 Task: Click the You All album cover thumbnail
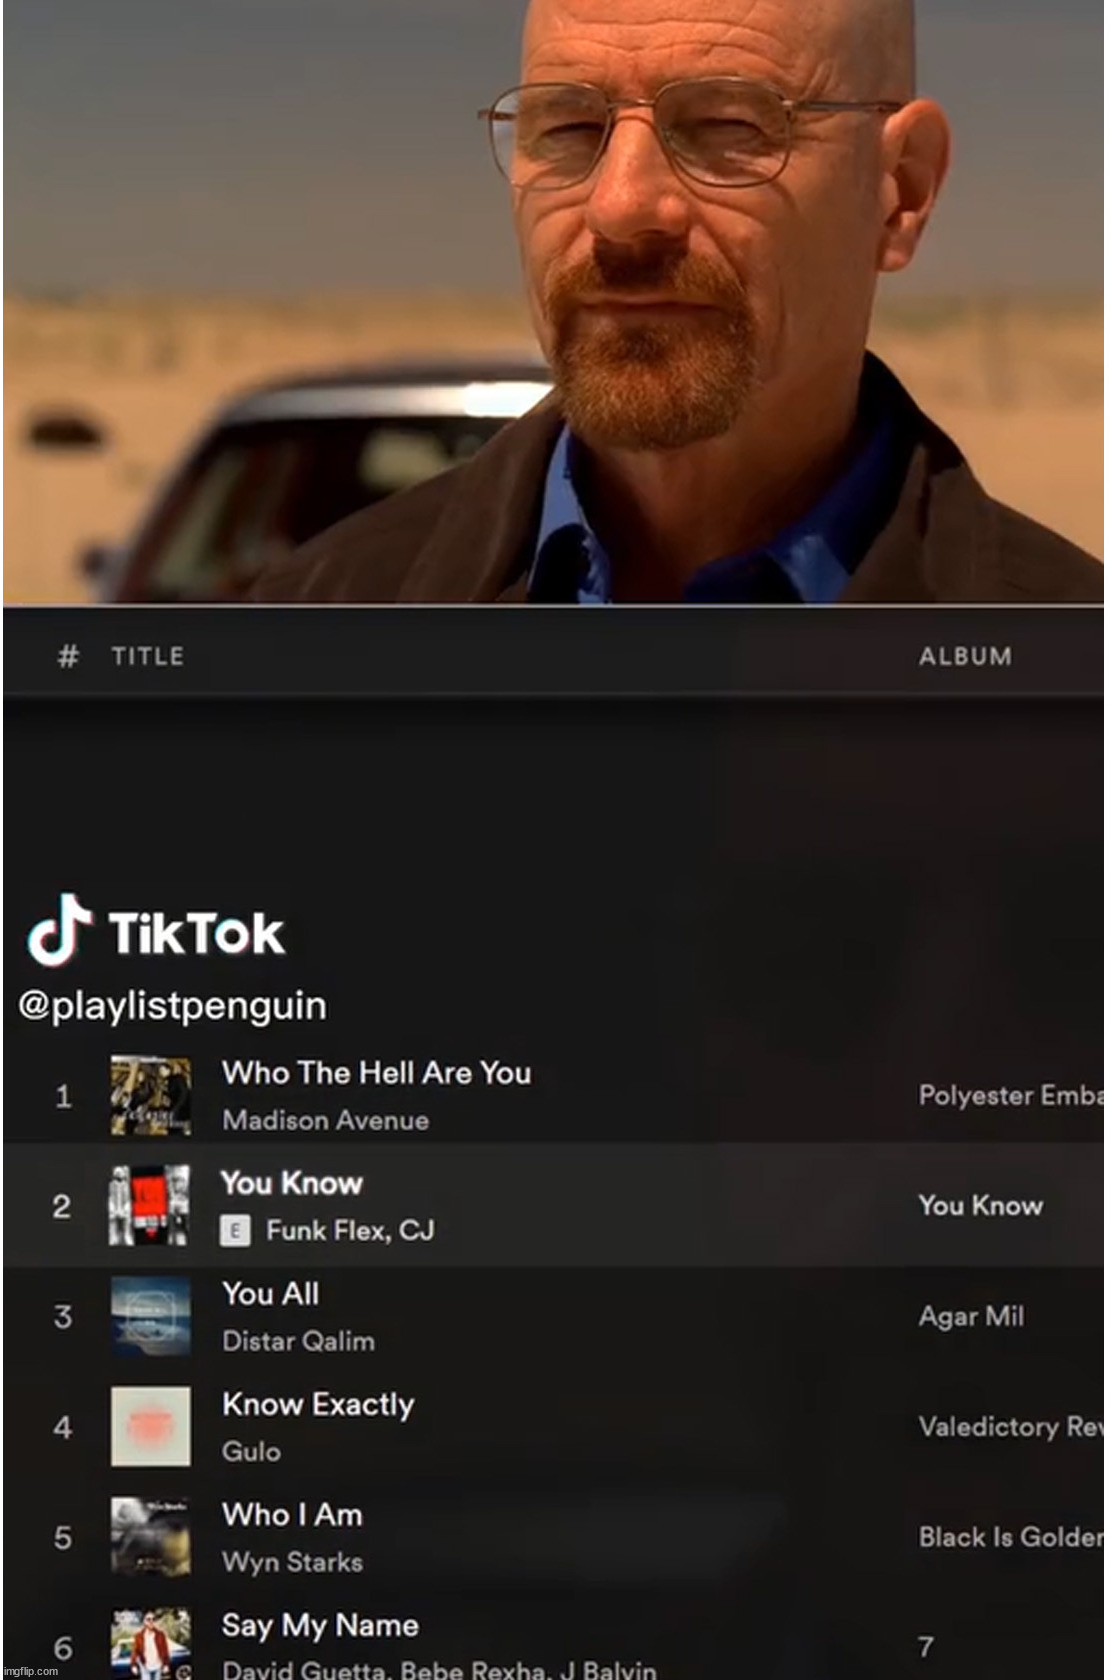click(150, 1316)
